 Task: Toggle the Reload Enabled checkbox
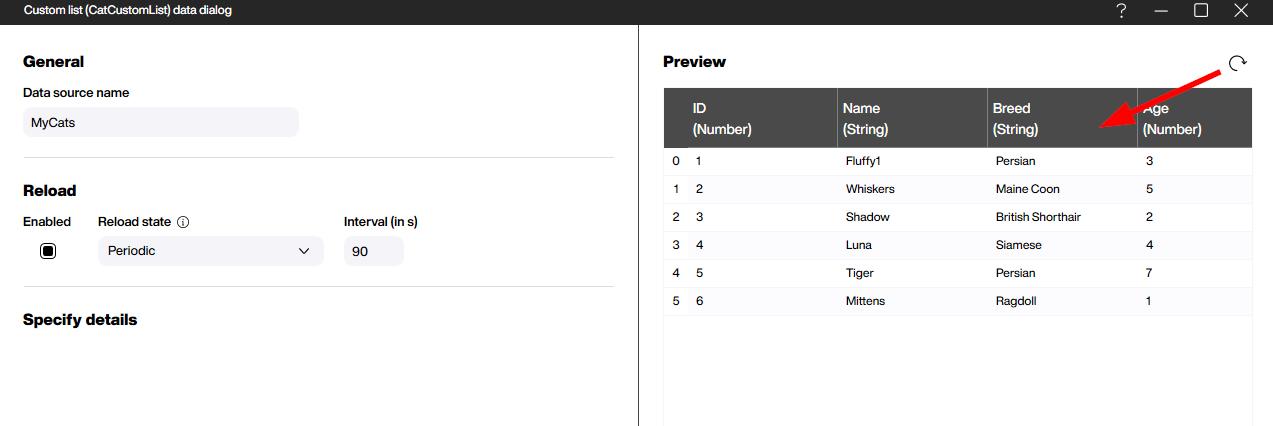pyautogui.click(x=48, y=251)
